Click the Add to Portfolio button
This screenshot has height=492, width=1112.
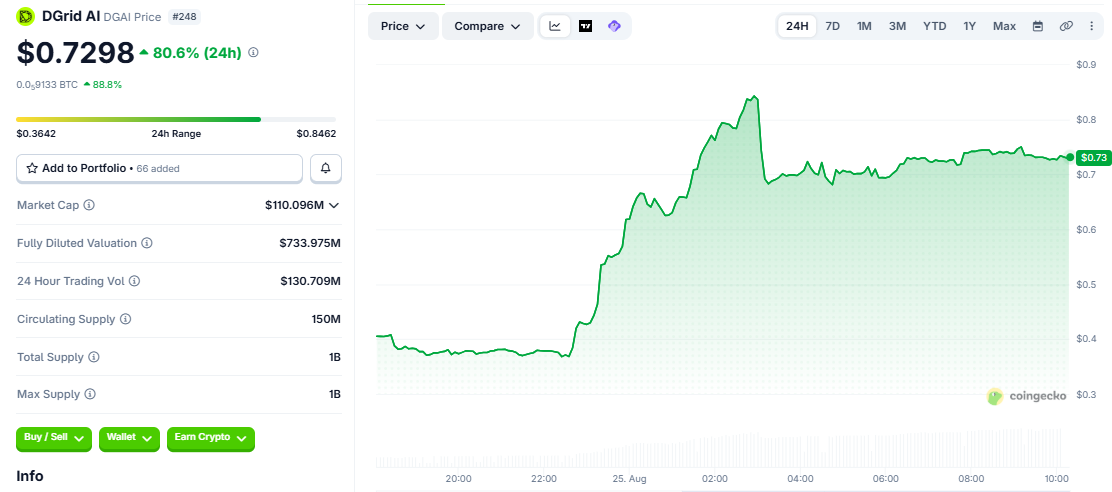click(x=160, y=168)
